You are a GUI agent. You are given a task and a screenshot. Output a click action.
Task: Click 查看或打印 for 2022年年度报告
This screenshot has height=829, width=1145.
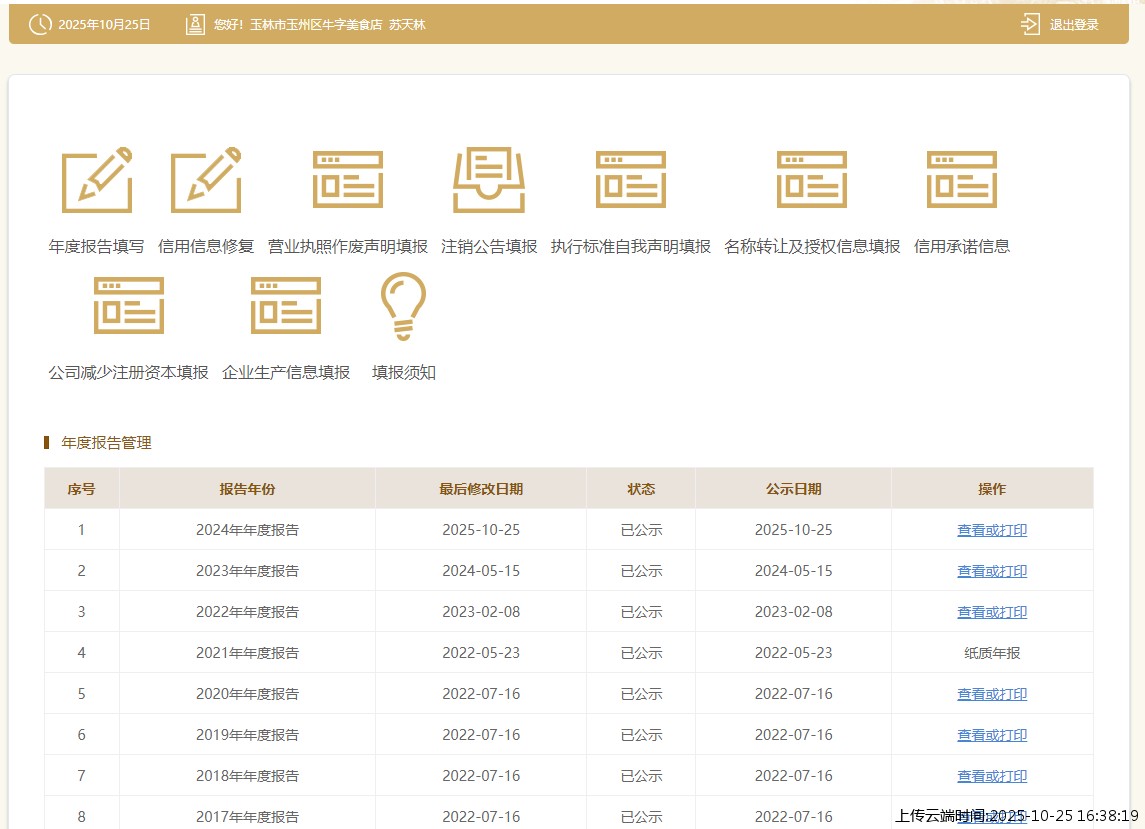[x=991, y=612]
